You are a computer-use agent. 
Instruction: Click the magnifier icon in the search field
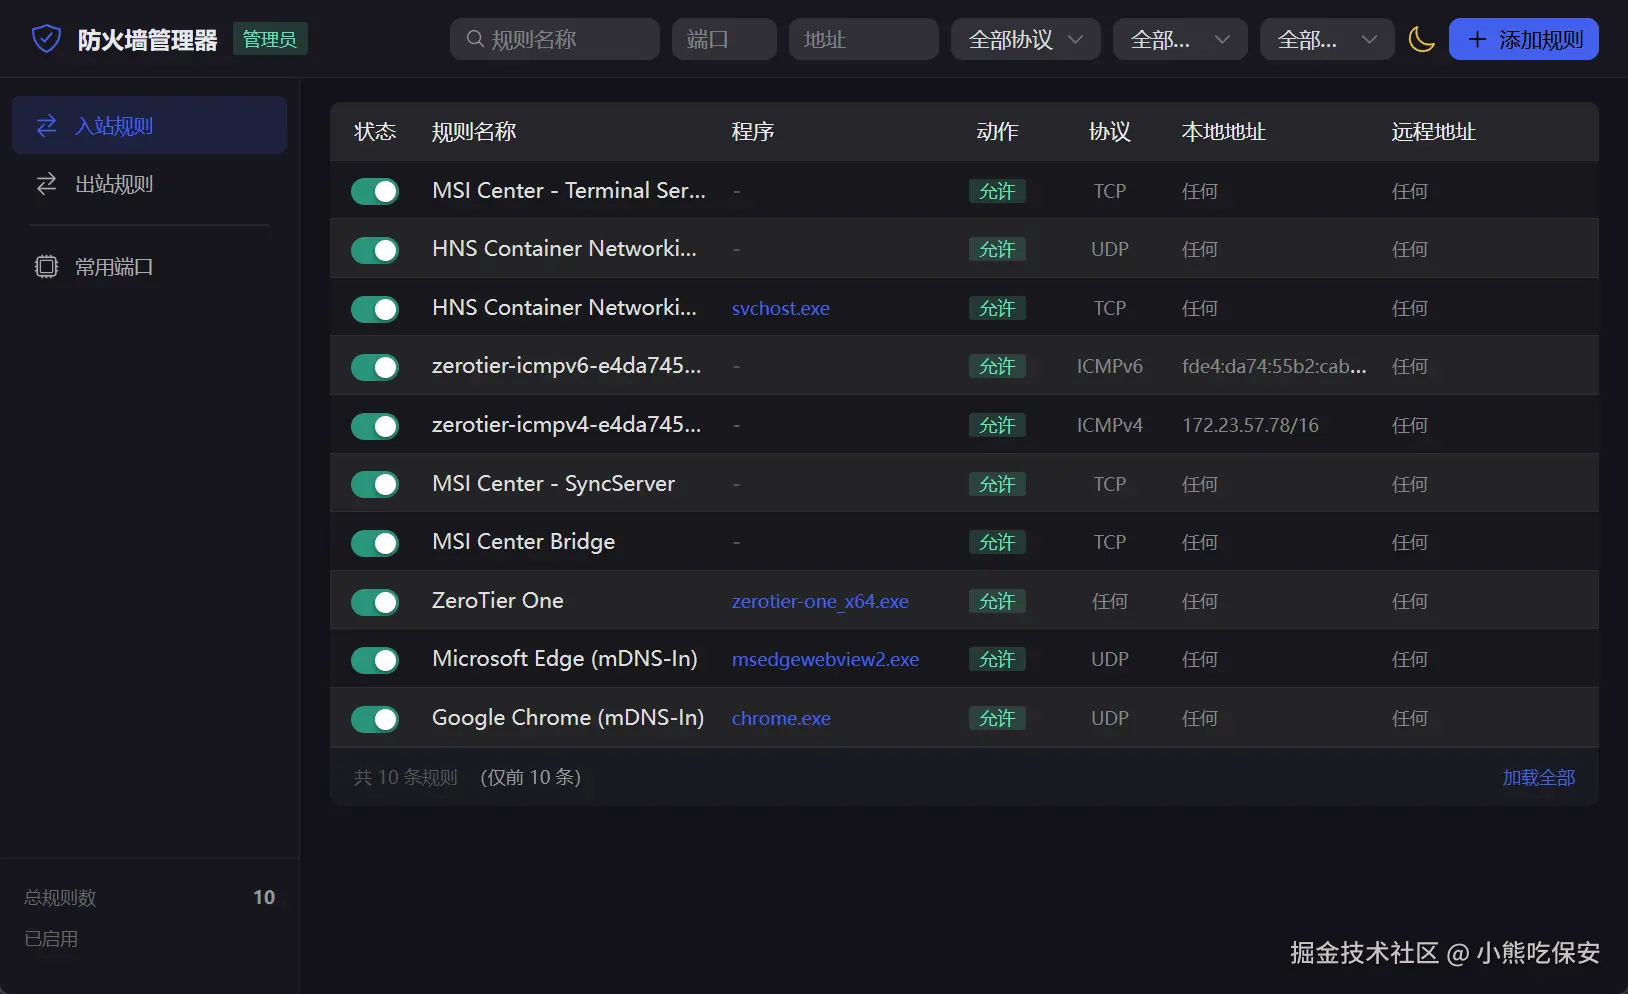[475, 39]
